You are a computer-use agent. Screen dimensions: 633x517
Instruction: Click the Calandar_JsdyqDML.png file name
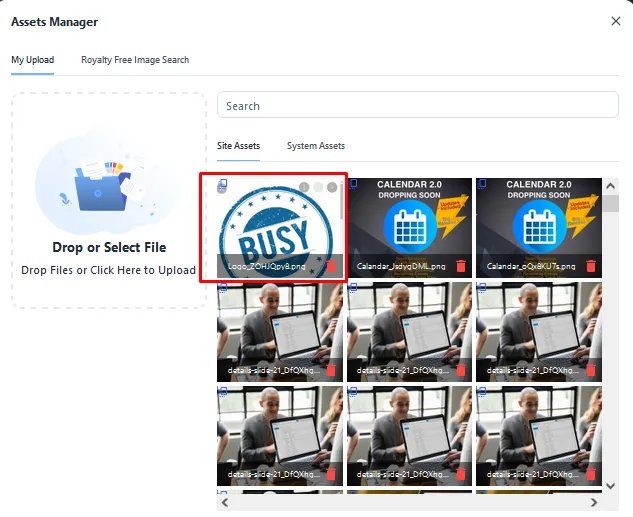click(401, 266)
